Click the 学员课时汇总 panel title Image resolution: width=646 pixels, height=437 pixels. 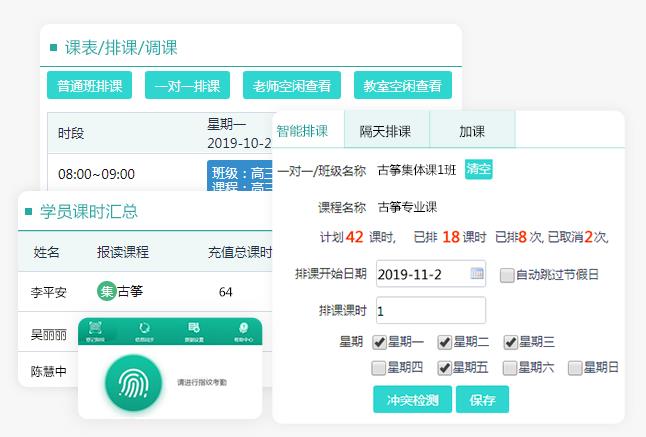pyautogui.click(x=89, y=211)
